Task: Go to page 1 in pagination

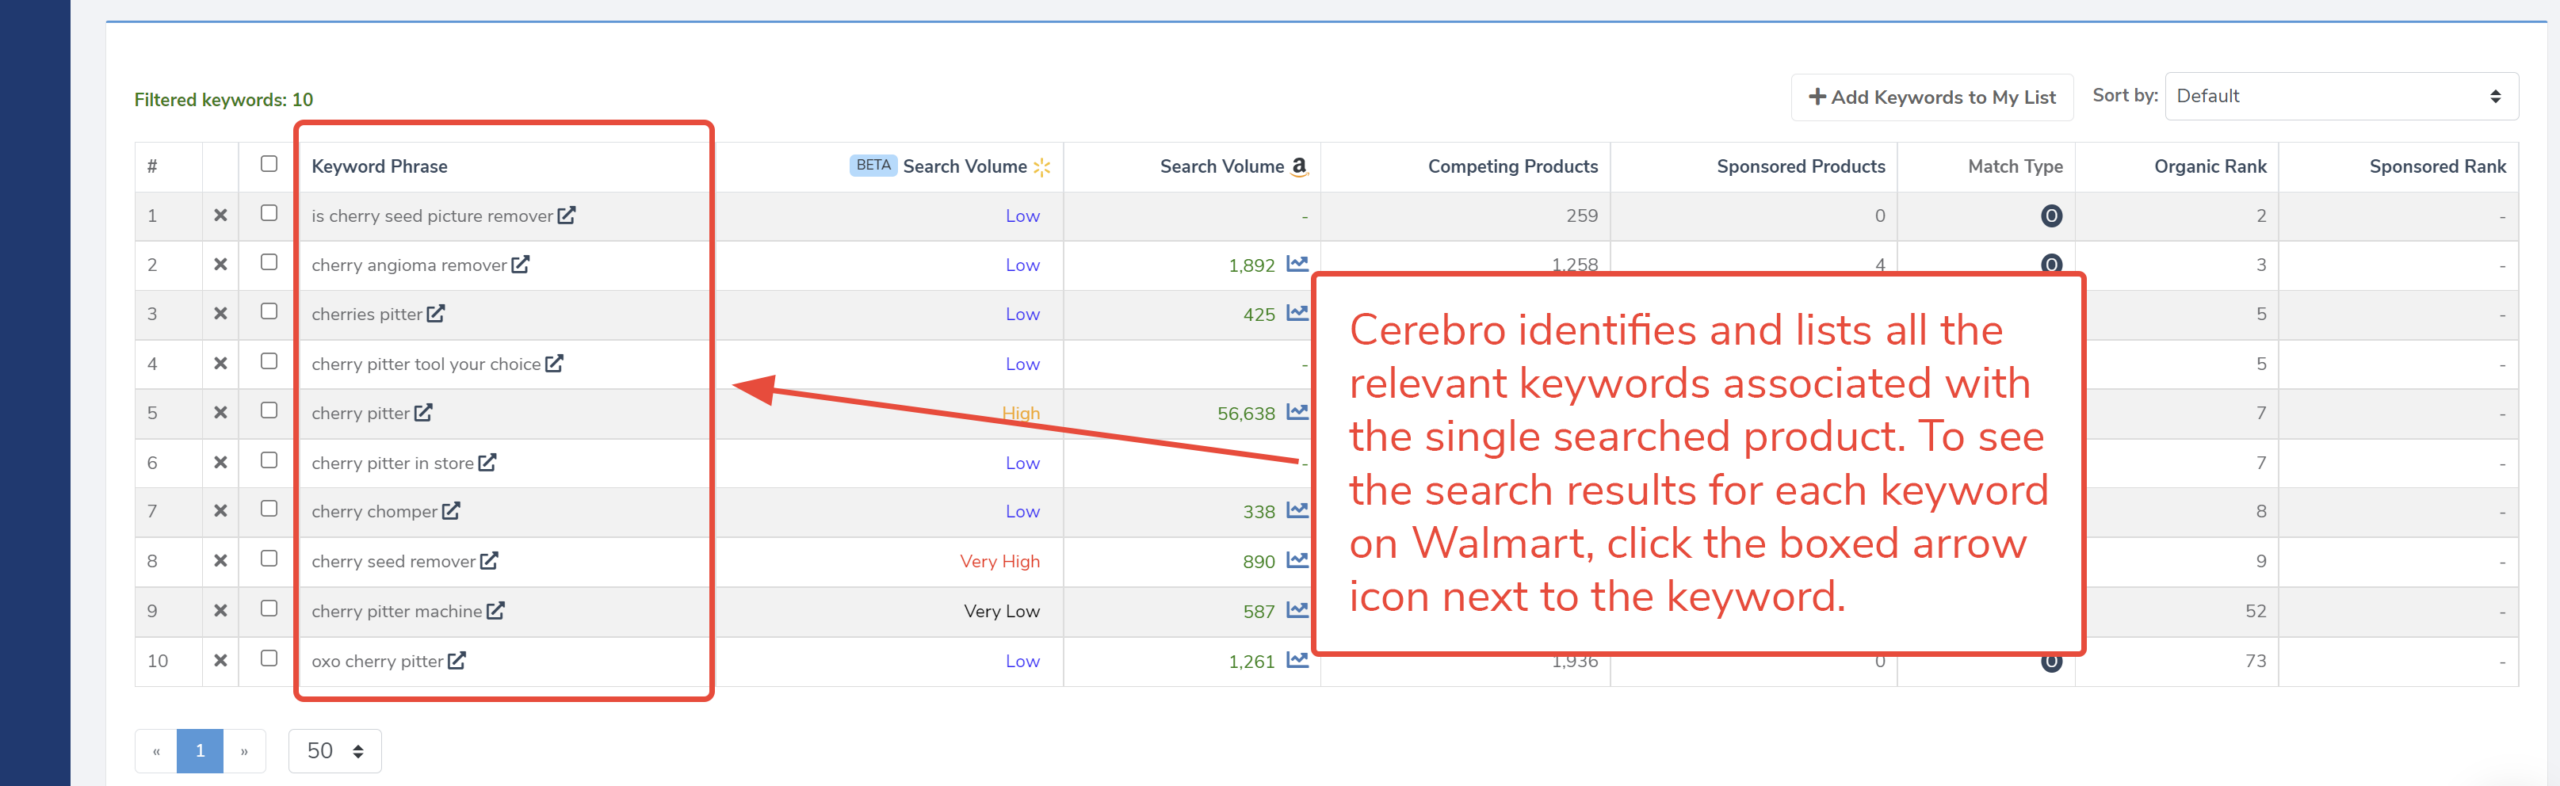Action: pos(200,751)
